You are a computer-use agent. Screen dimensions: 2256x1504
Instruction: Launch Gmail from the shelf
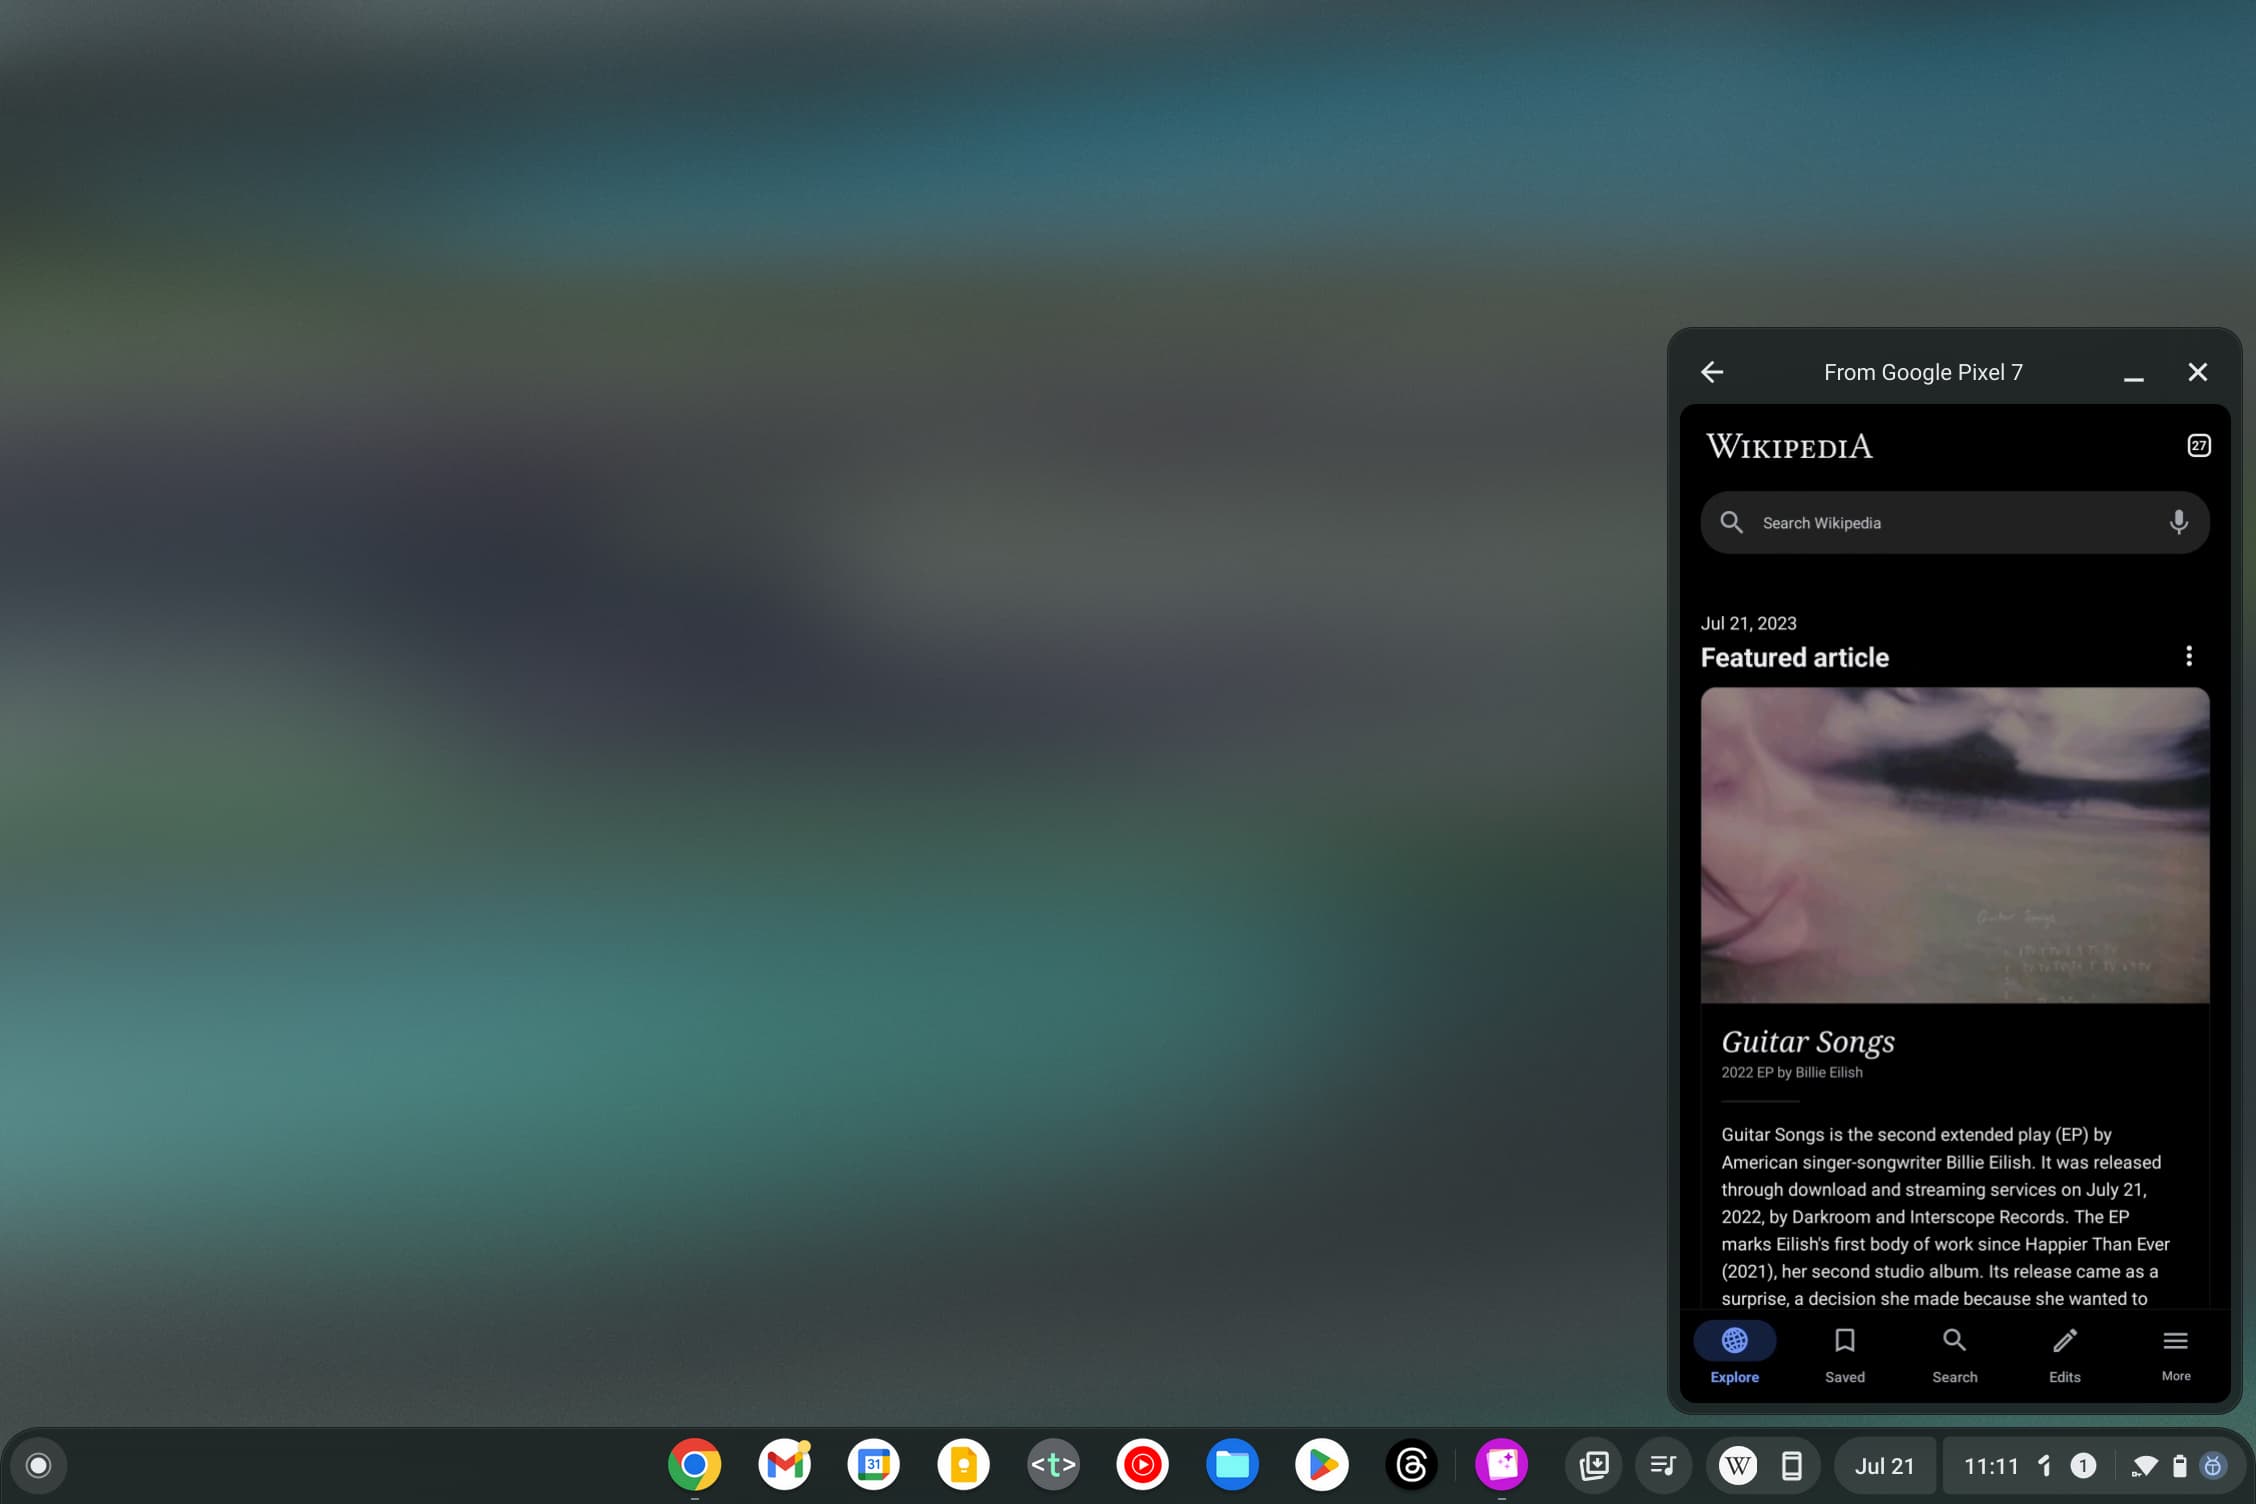785,1465
